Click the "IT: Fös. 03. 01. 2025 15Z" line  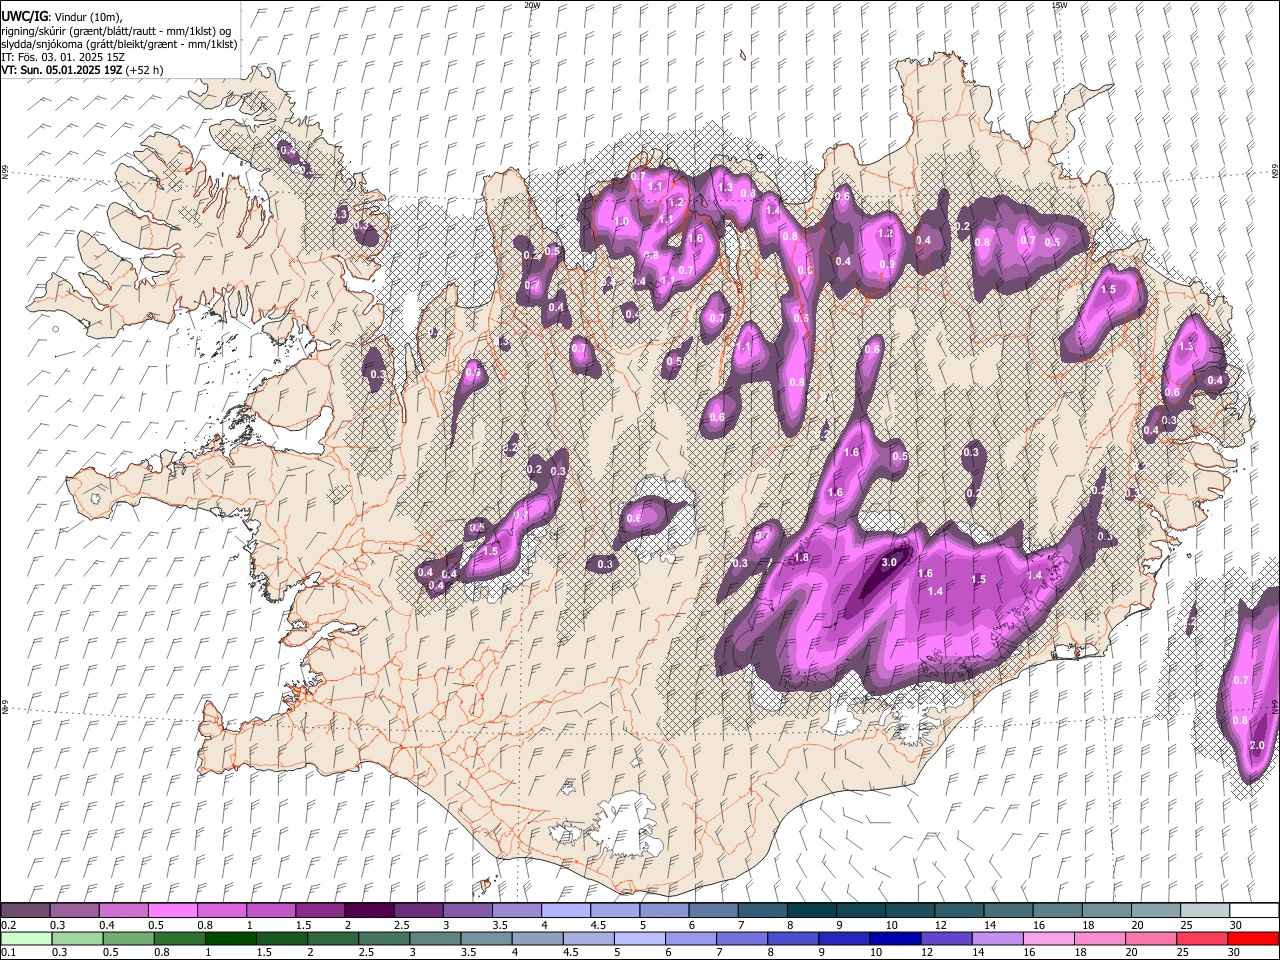point(63,57)
